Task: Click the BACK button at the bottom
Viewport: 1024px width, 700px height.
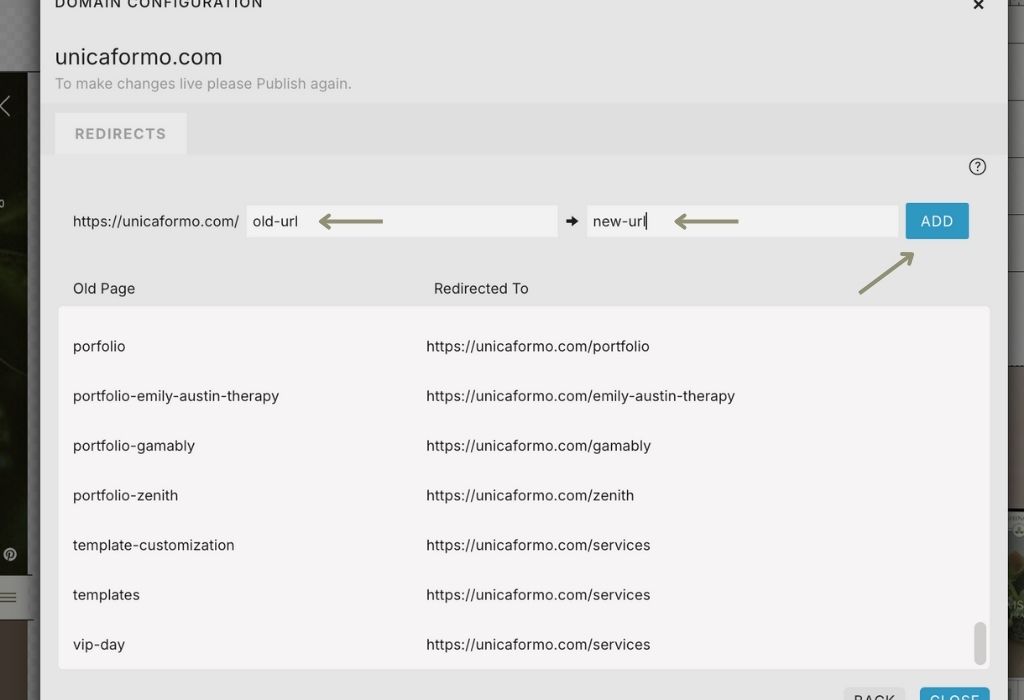Action: tap(874, 694)
